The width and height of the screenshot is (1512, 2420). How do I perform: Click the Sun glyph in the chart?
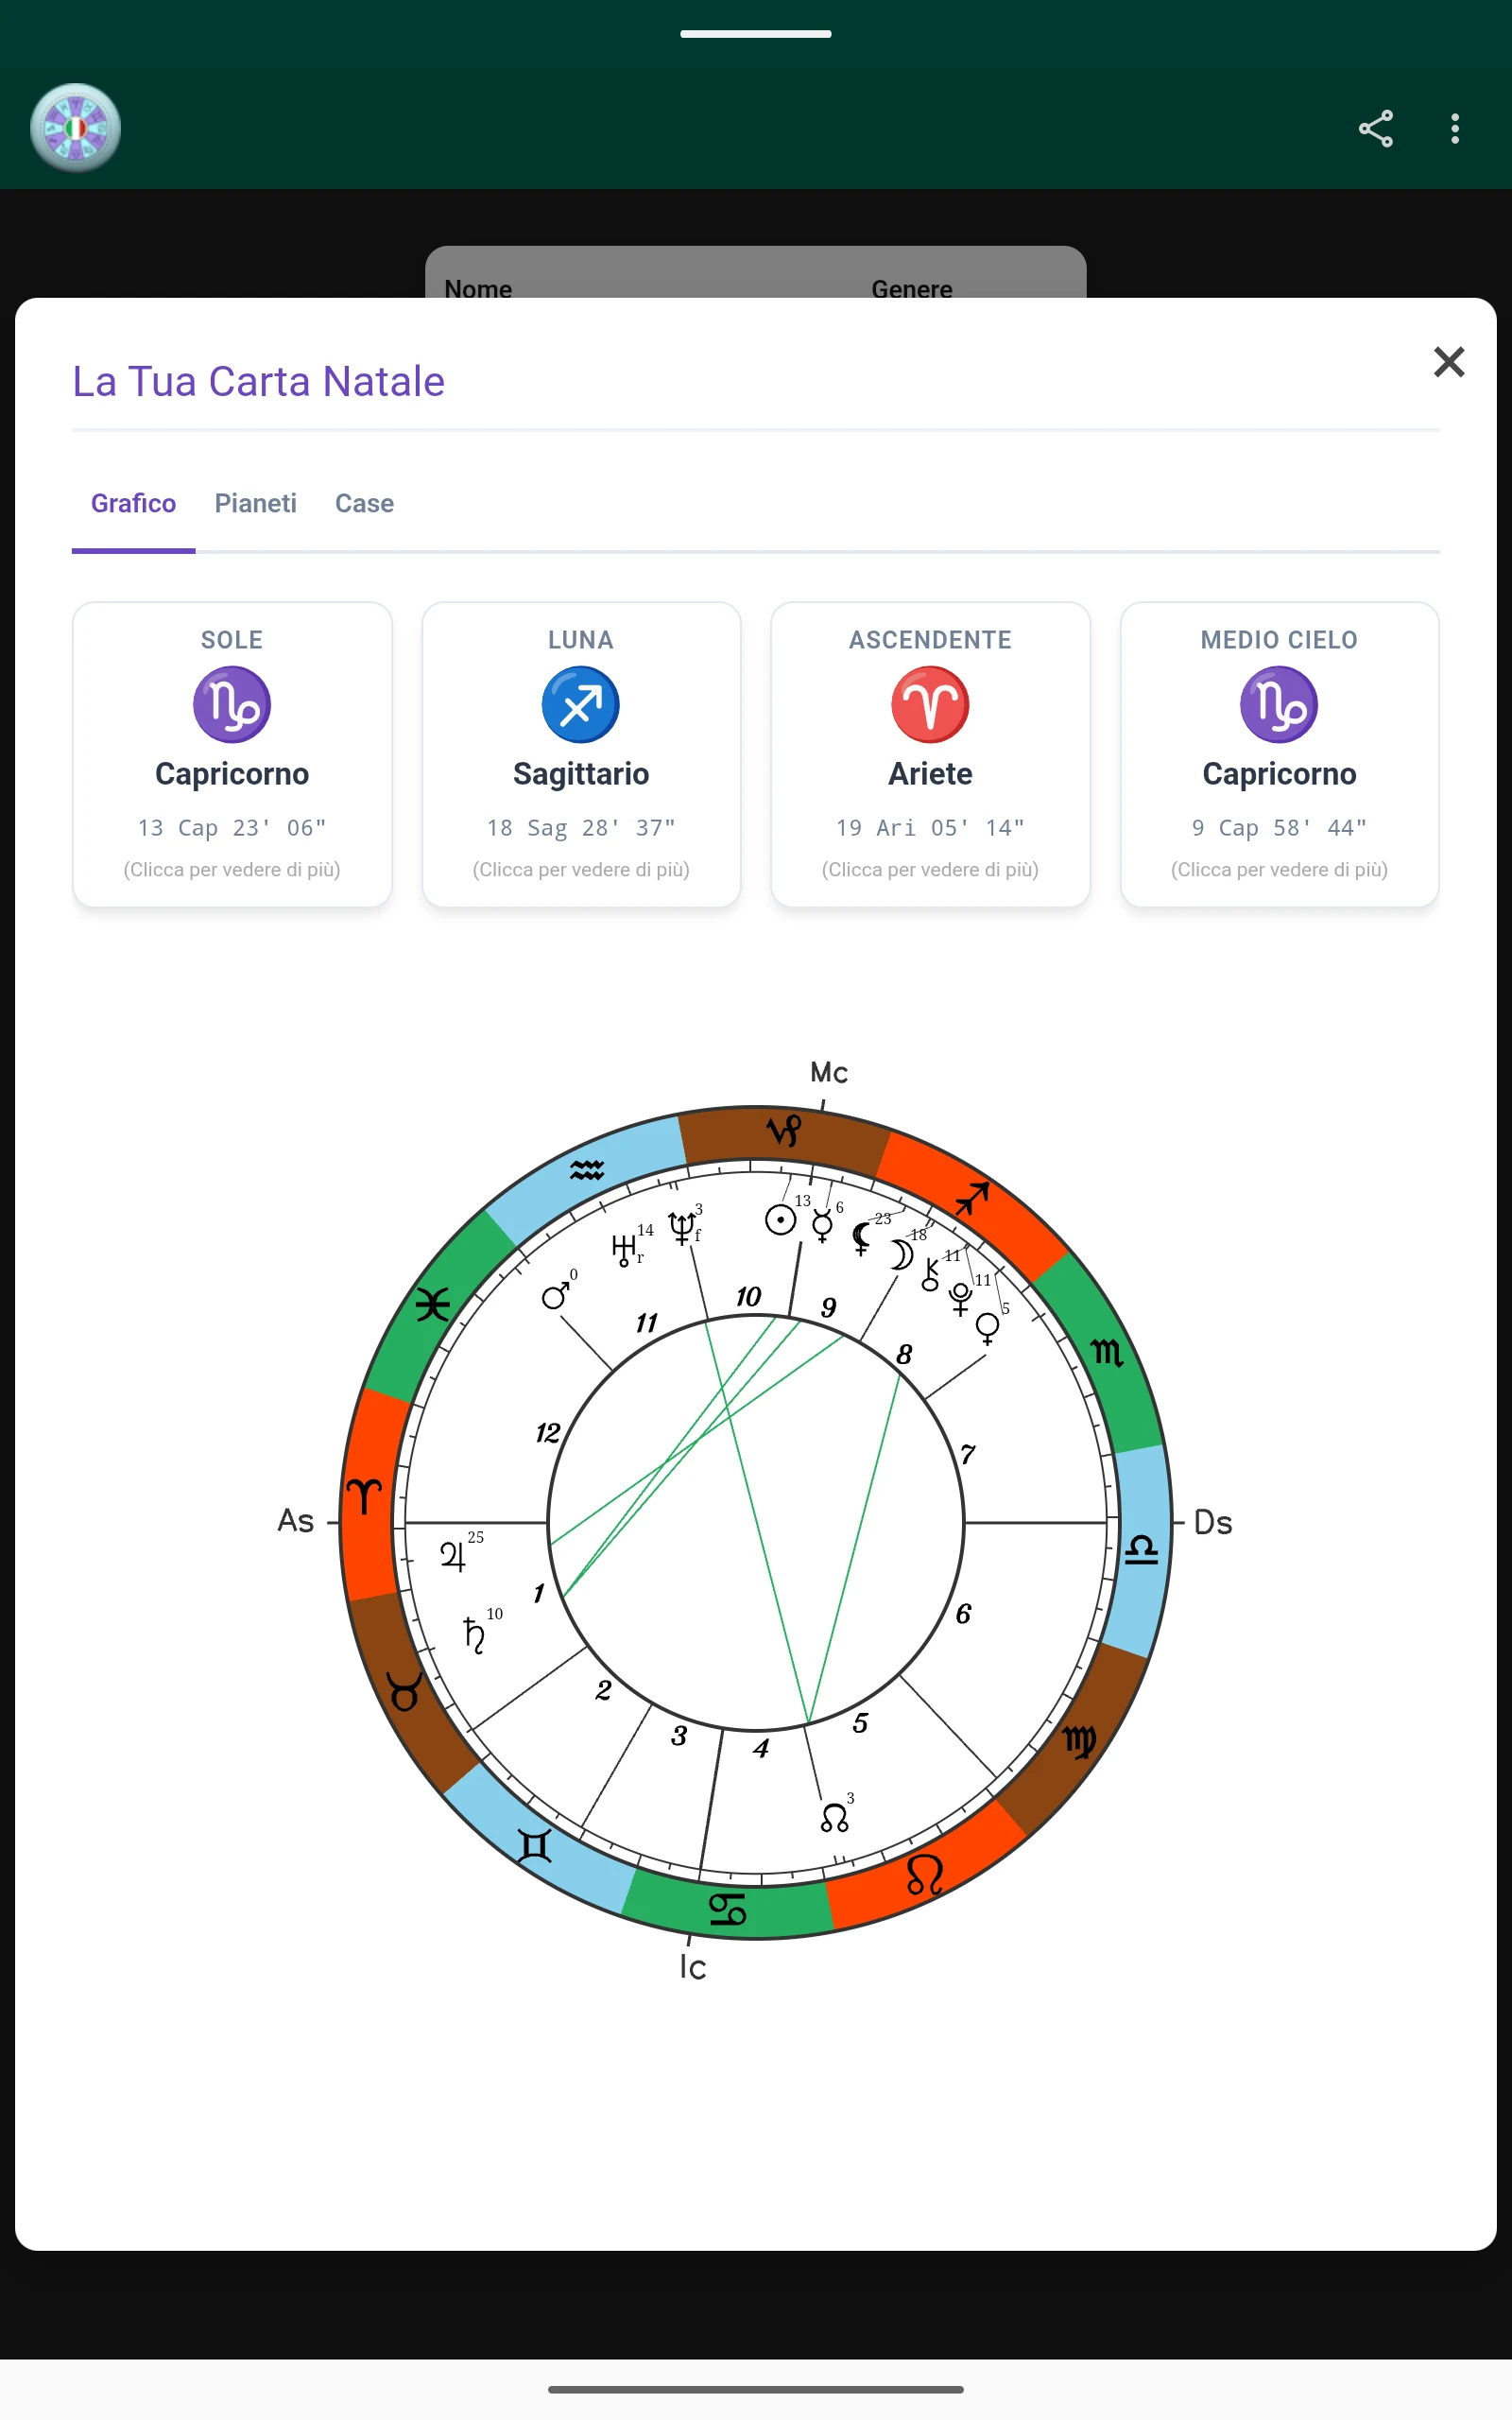[x=780, y=1220]
